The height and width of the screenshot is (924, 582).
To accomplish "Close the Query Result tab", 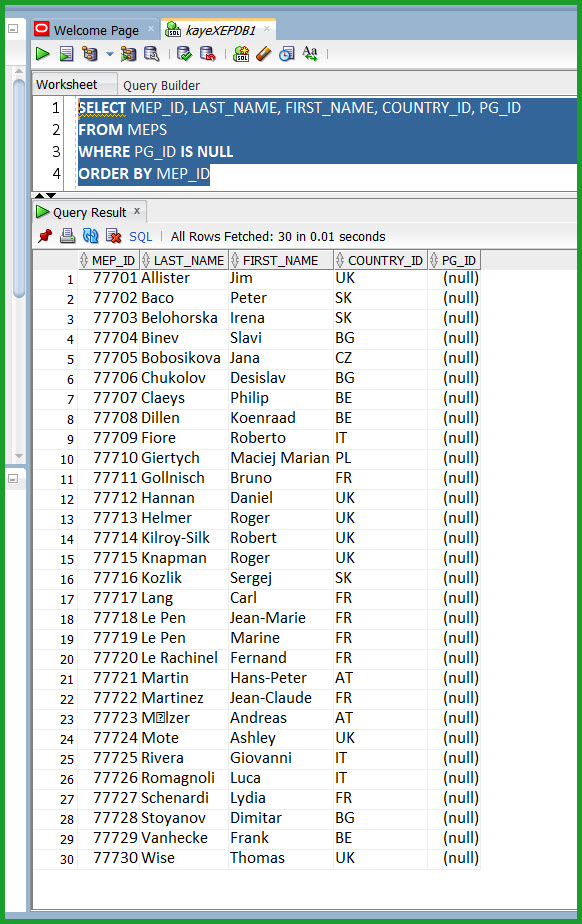I will tap(137, 211).
